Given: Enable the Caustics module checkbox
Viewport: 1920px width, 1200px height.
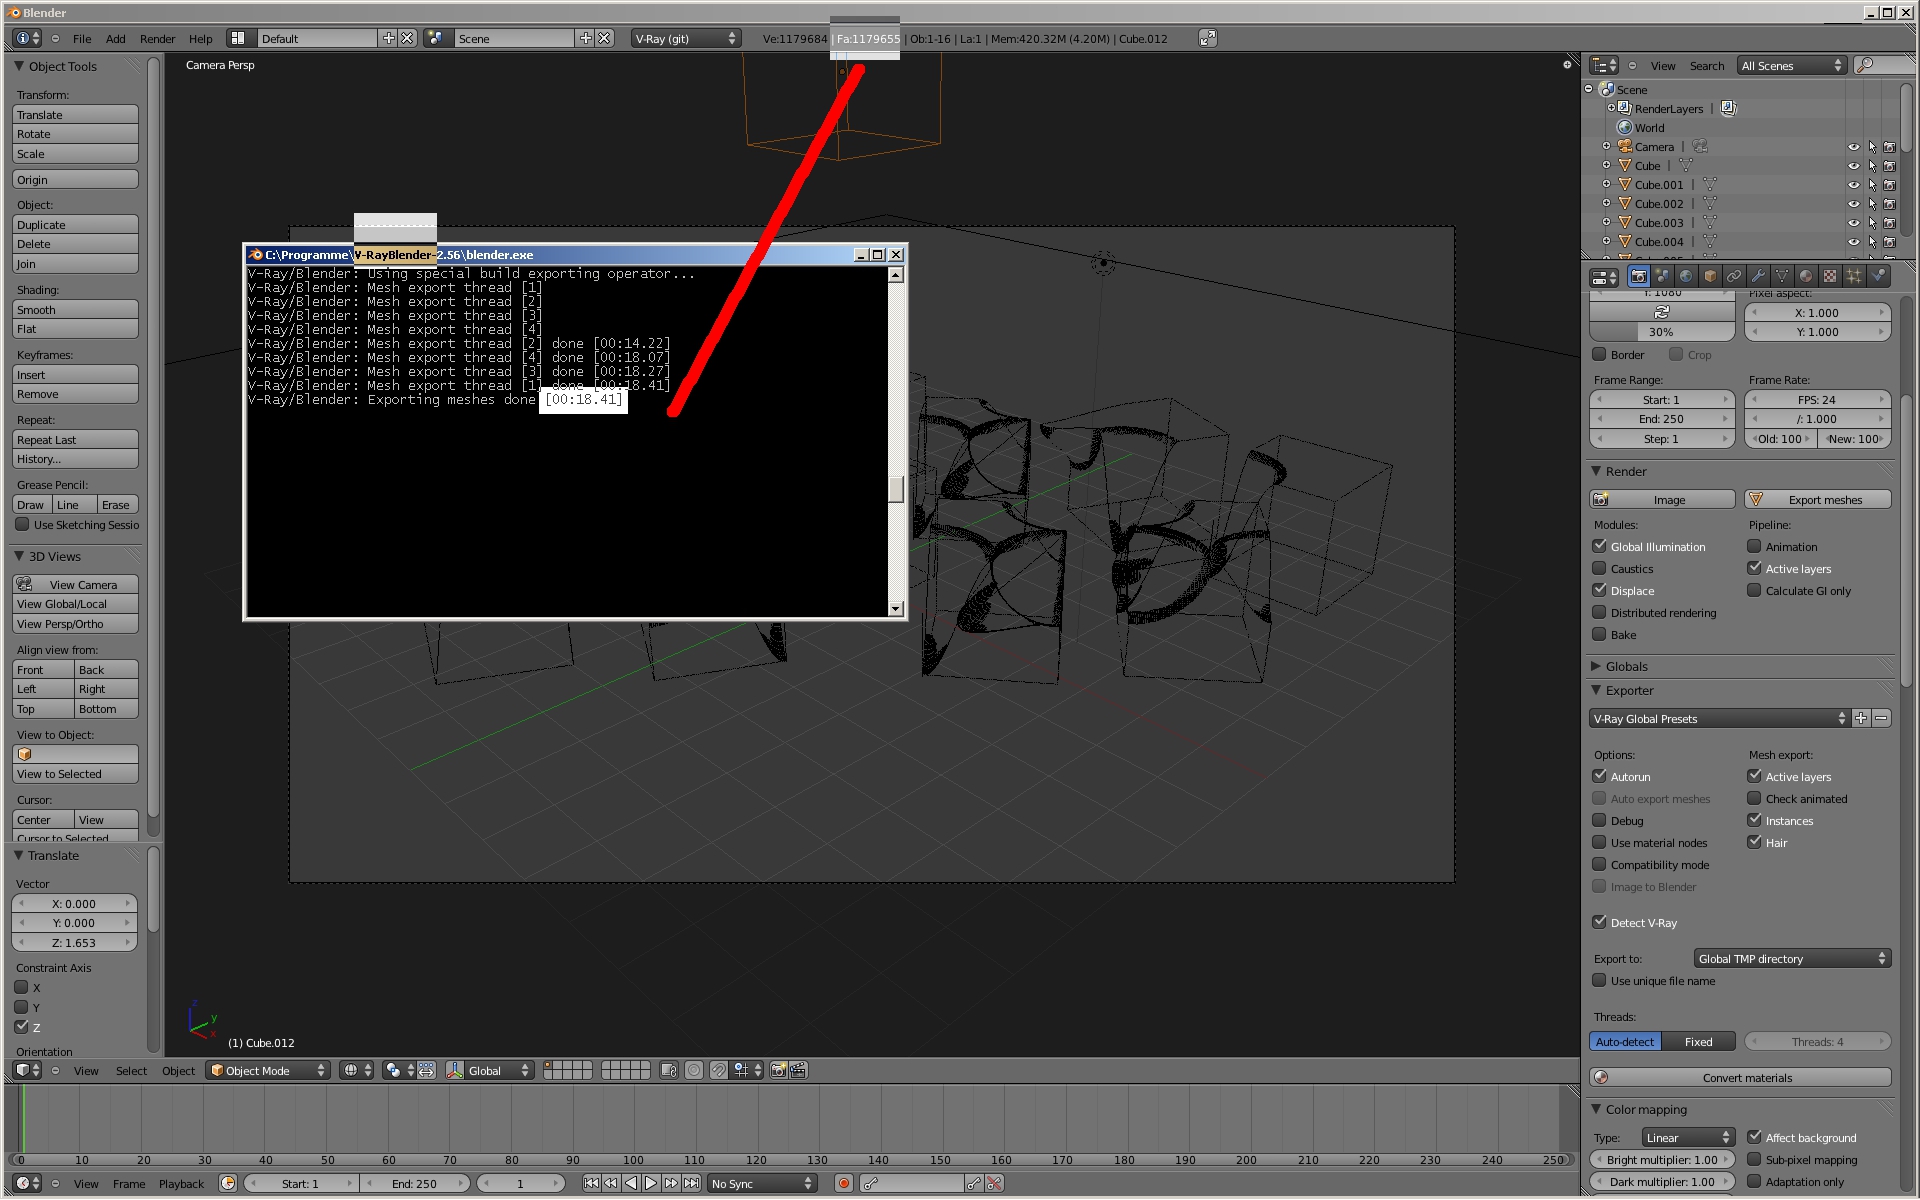Looking at the screenshot, I should pyautogui.click(x=1599, y=568).
